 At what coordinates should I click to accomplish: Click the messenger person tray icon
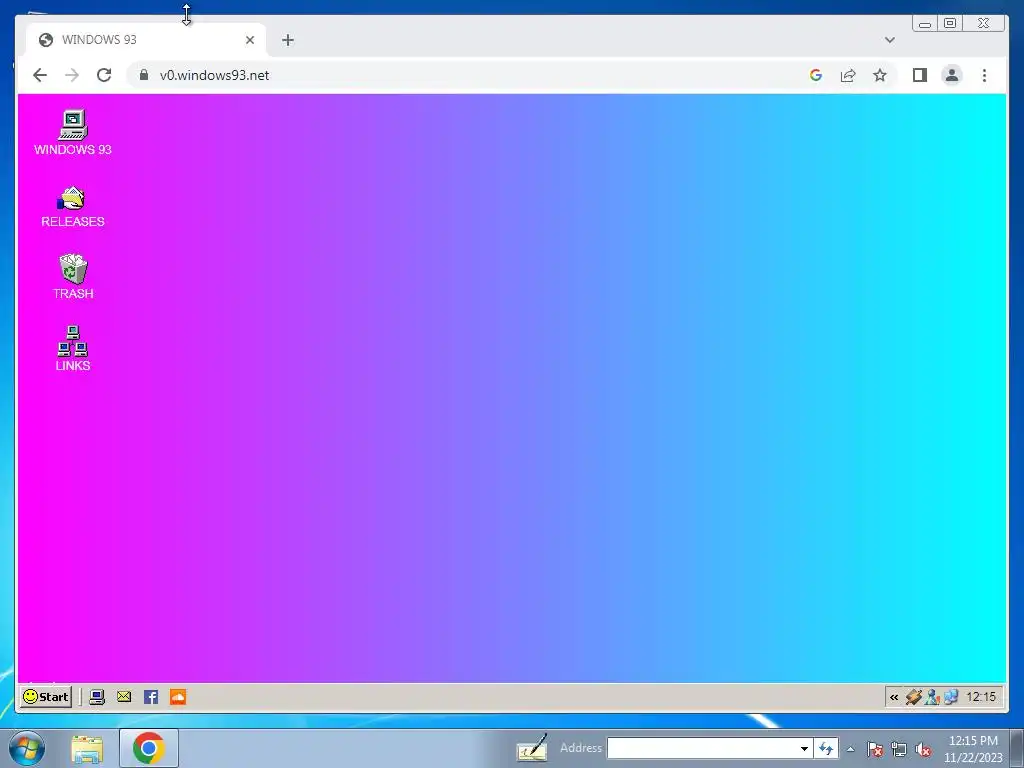point(932,697)
